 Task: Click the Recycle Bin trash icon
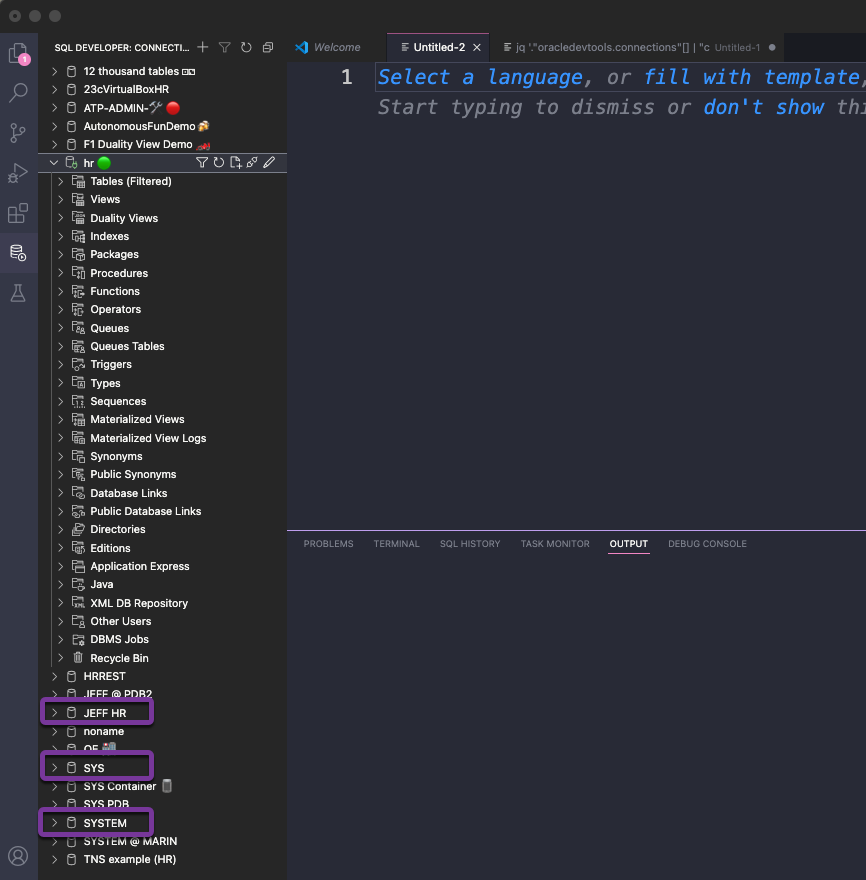click(78, 658)
